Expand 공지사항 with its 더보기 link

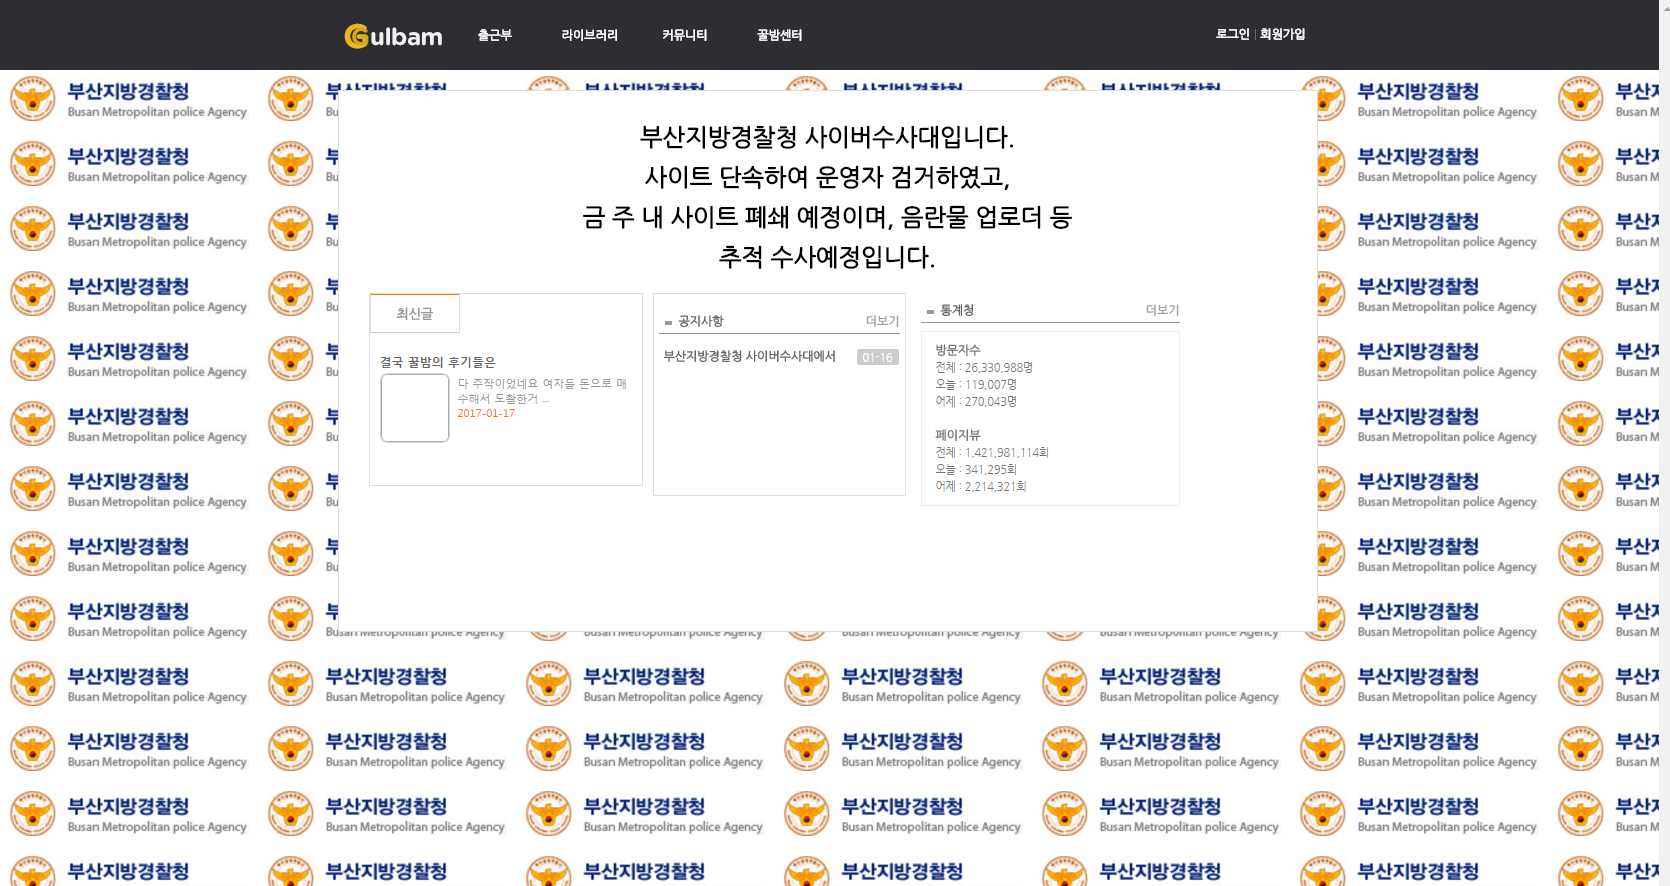pyautogui.click(x=882, y=321)
